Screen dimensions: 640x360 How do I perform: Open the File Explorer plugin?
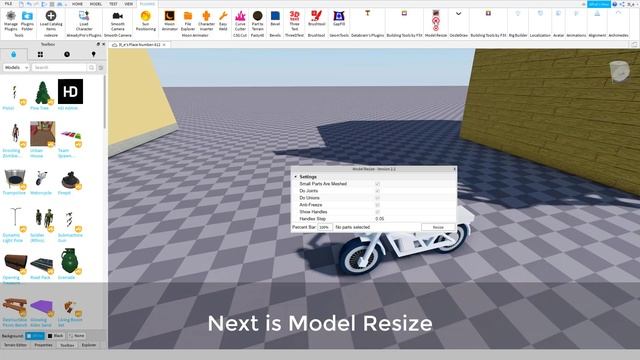tap(188, 21)
